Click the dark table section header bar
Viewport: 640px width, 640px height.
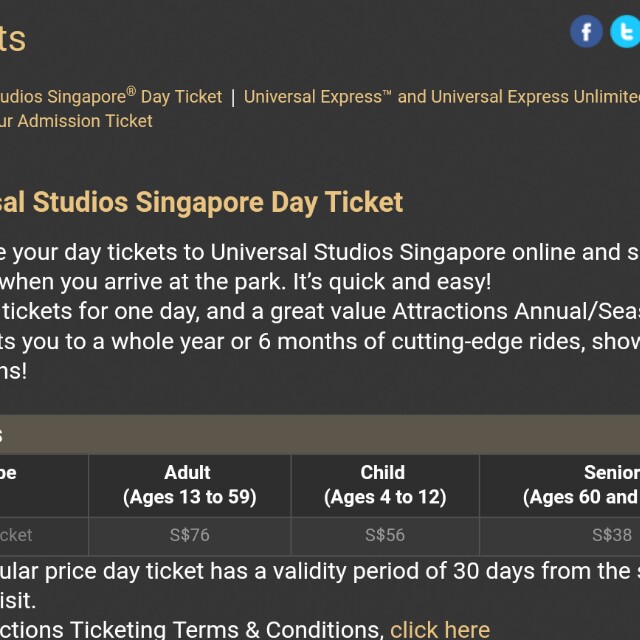[x=320, y=435]
